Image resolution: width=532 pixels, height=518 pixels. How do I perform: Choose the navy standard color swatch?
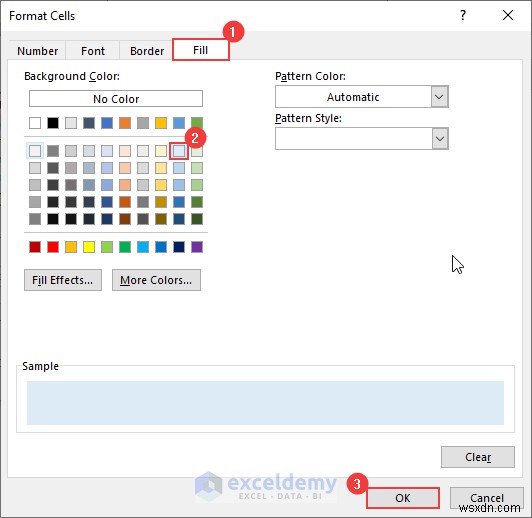[179, 247]
